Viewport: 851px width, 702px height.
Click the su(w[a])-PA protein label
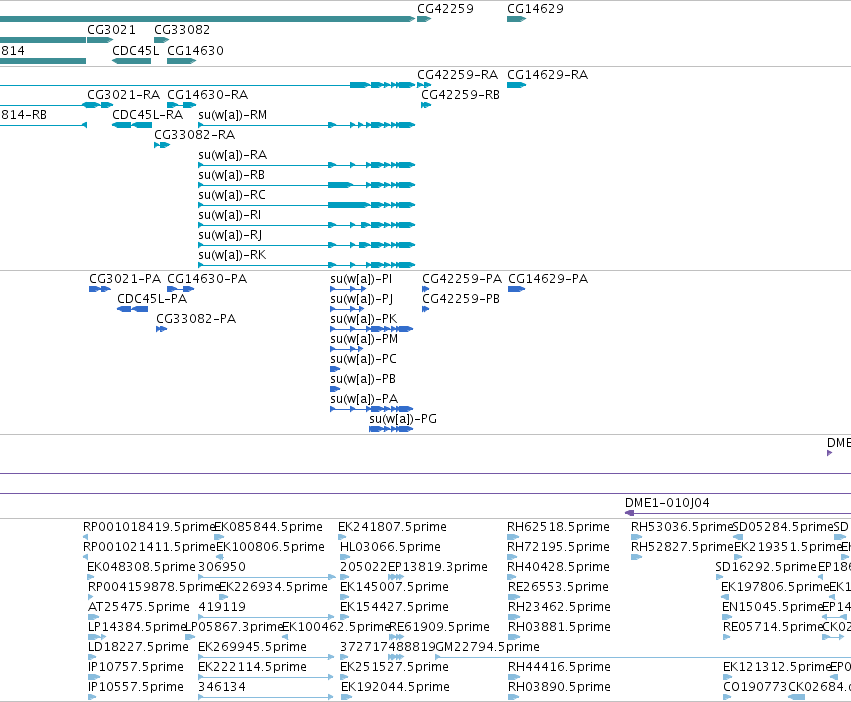(x=364, y=399)
